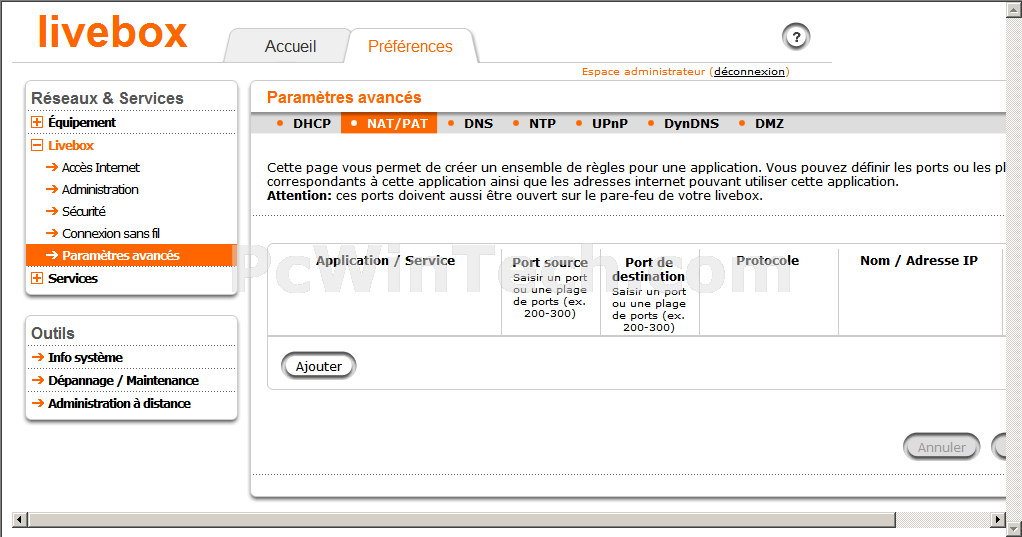
Task: Click the Nom / Adresse IP header
Action: click(x=919, y=261)
